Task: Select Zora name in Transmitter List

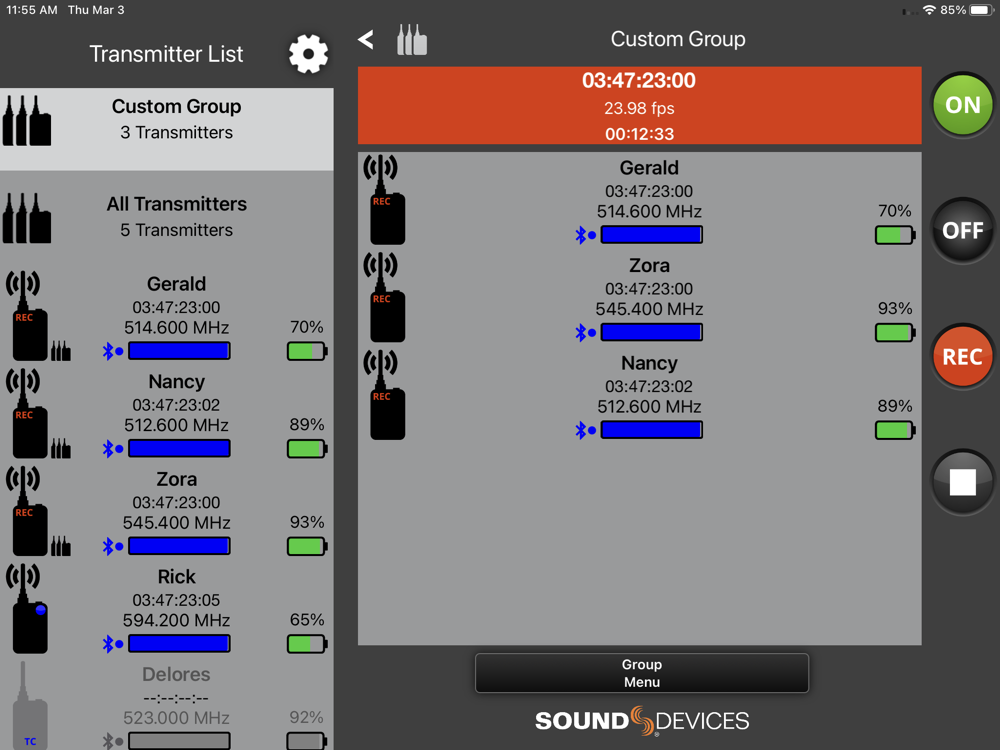Action: point(177,479)
